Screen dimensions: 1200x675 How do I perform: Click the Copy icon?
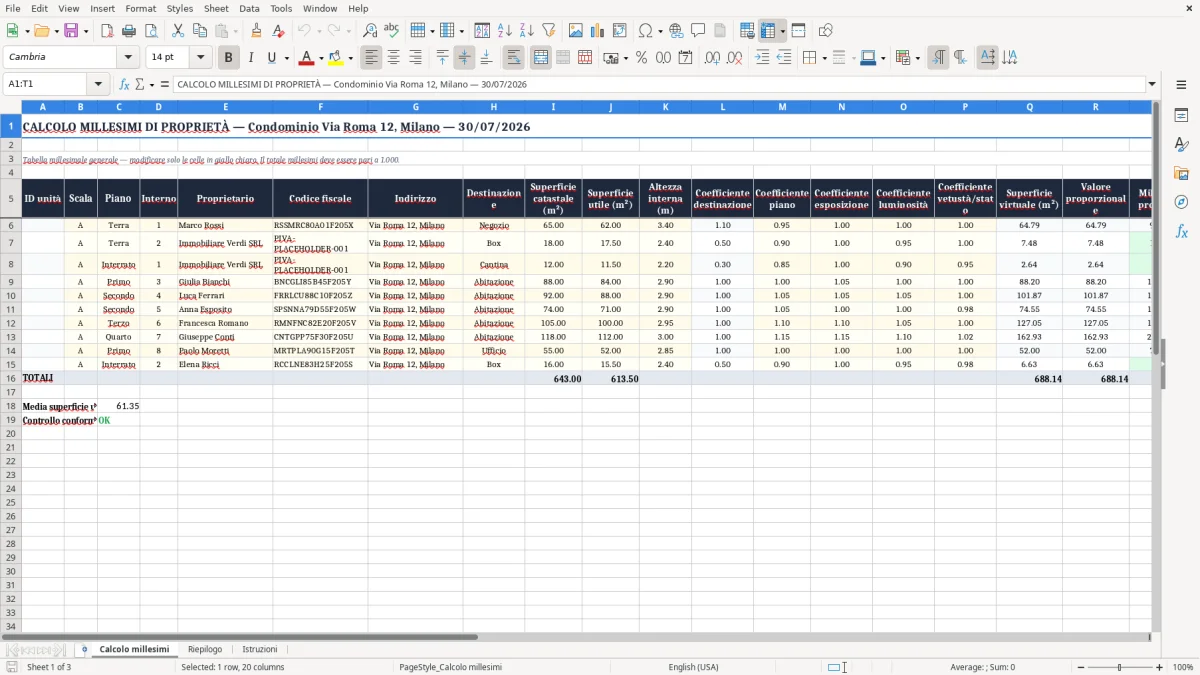(200, 31)
